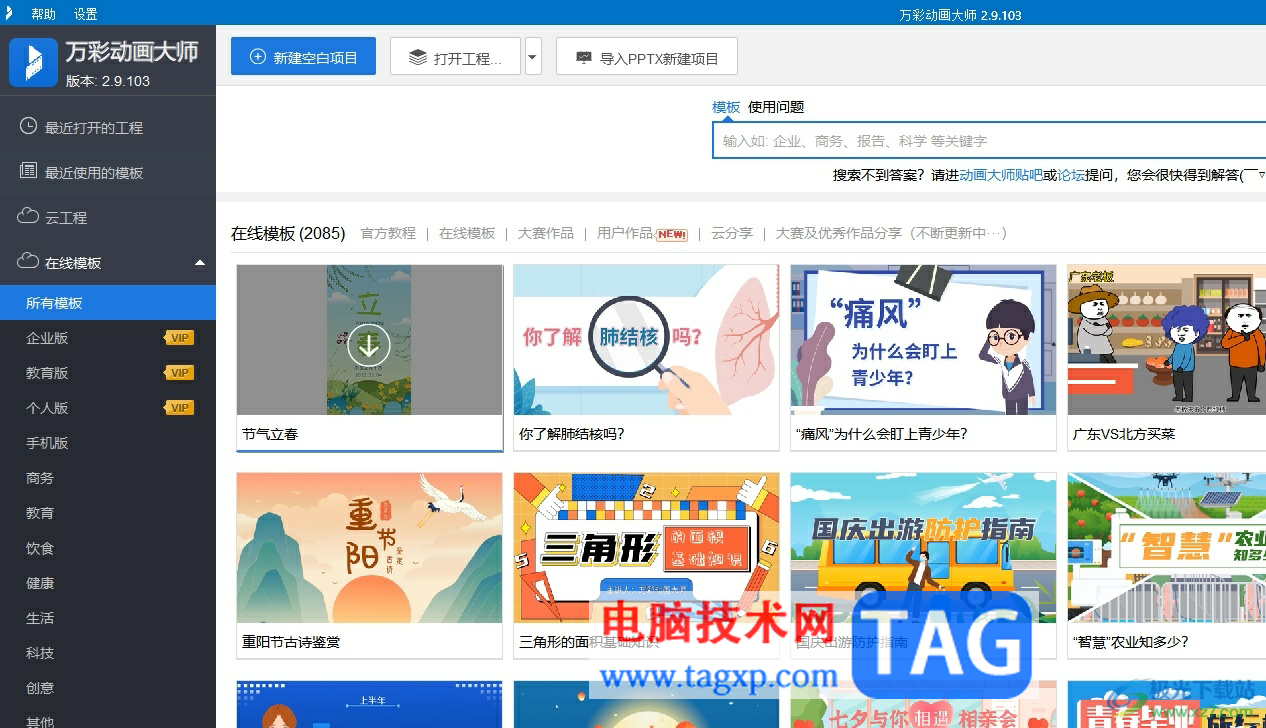Click the 节气立春 template title
1266x728 pixels.
tap(270, 434)
